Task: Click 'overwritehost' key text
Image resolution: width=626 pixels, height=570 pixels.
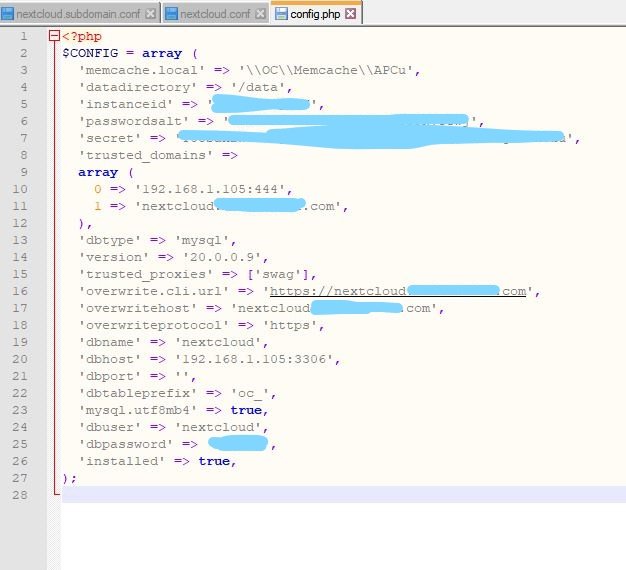Action: 138,309
